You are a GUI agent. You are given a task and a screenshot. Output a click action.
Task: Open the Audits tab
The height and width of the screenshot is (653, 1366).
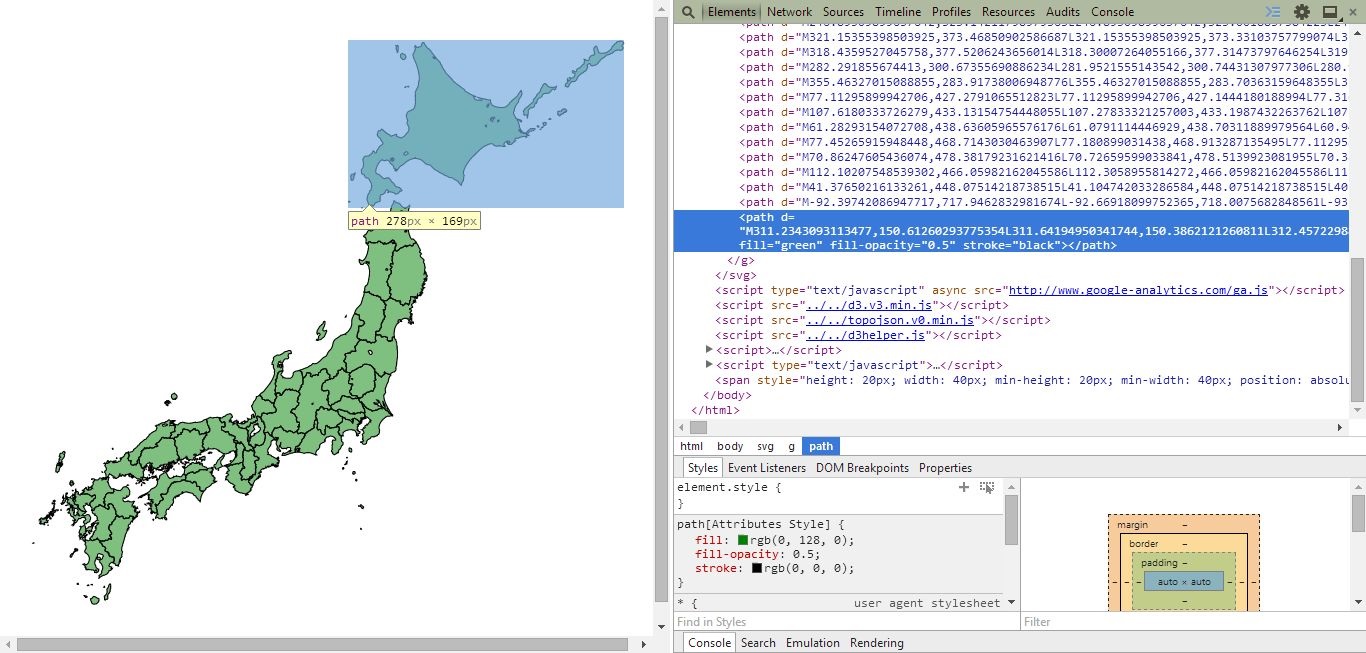pyautogui.click(x=1063, y=12)
